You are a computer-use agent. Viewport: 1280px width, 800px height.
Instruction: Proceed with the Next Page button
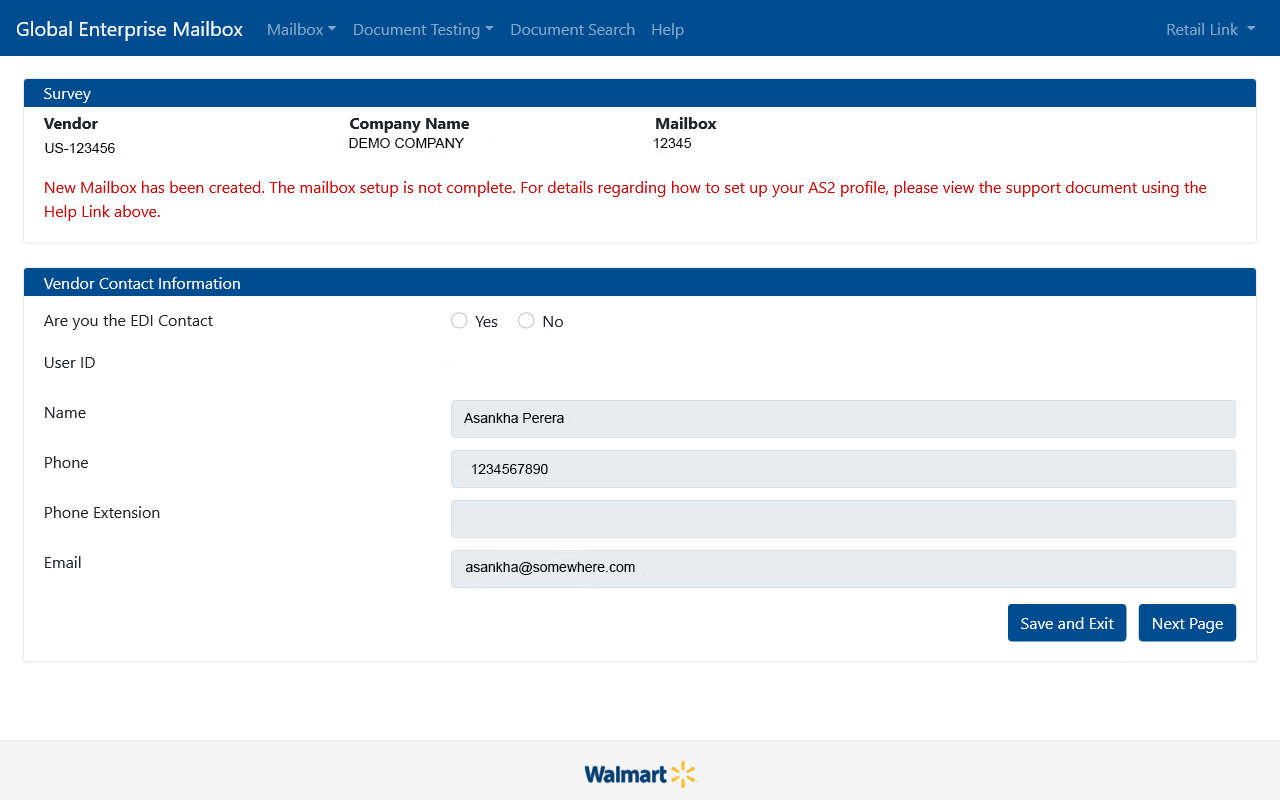point(1187,623)
